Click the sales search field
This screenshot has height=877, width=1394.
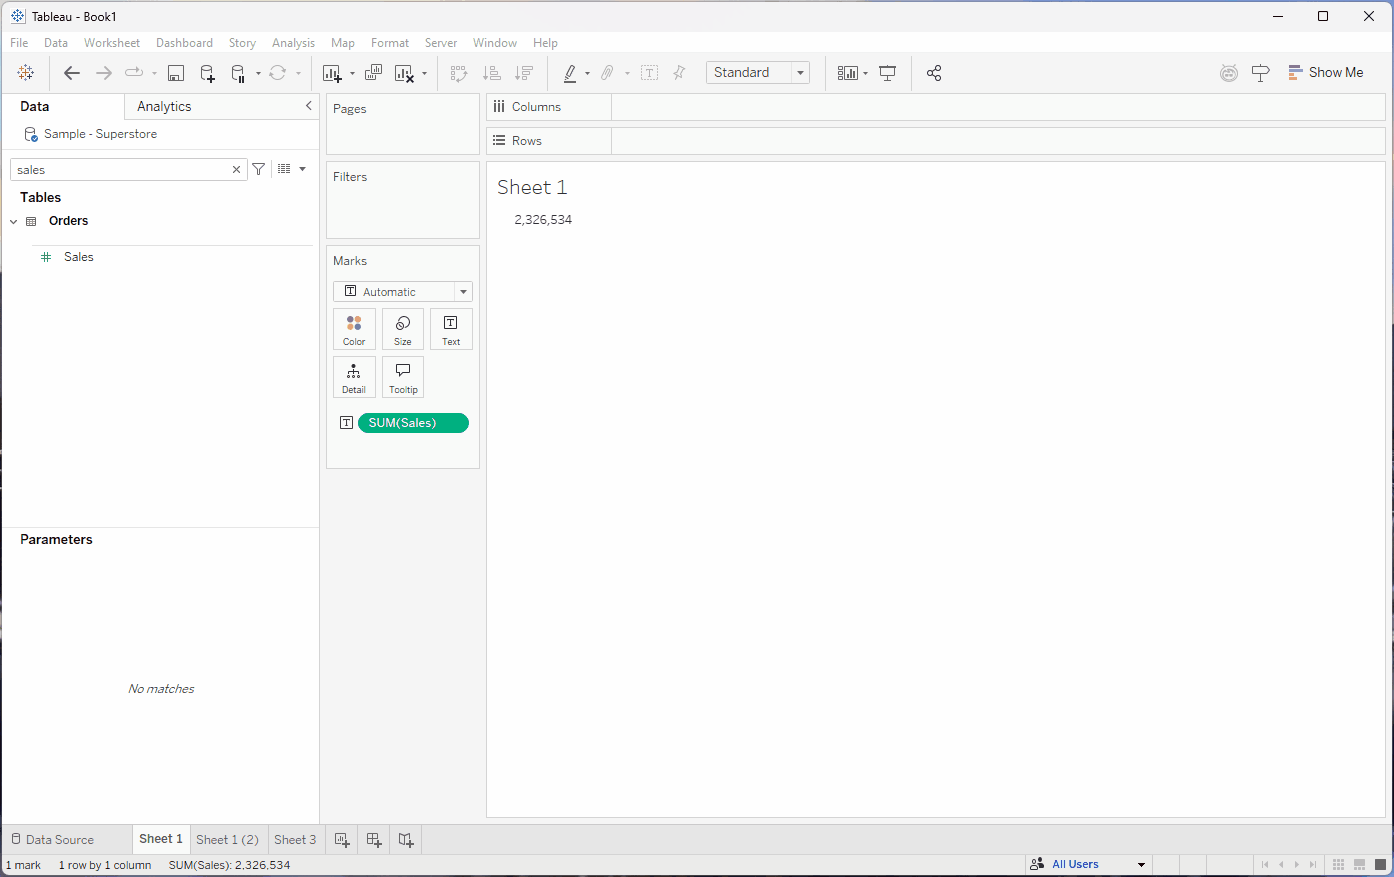(x=120, y=170)
